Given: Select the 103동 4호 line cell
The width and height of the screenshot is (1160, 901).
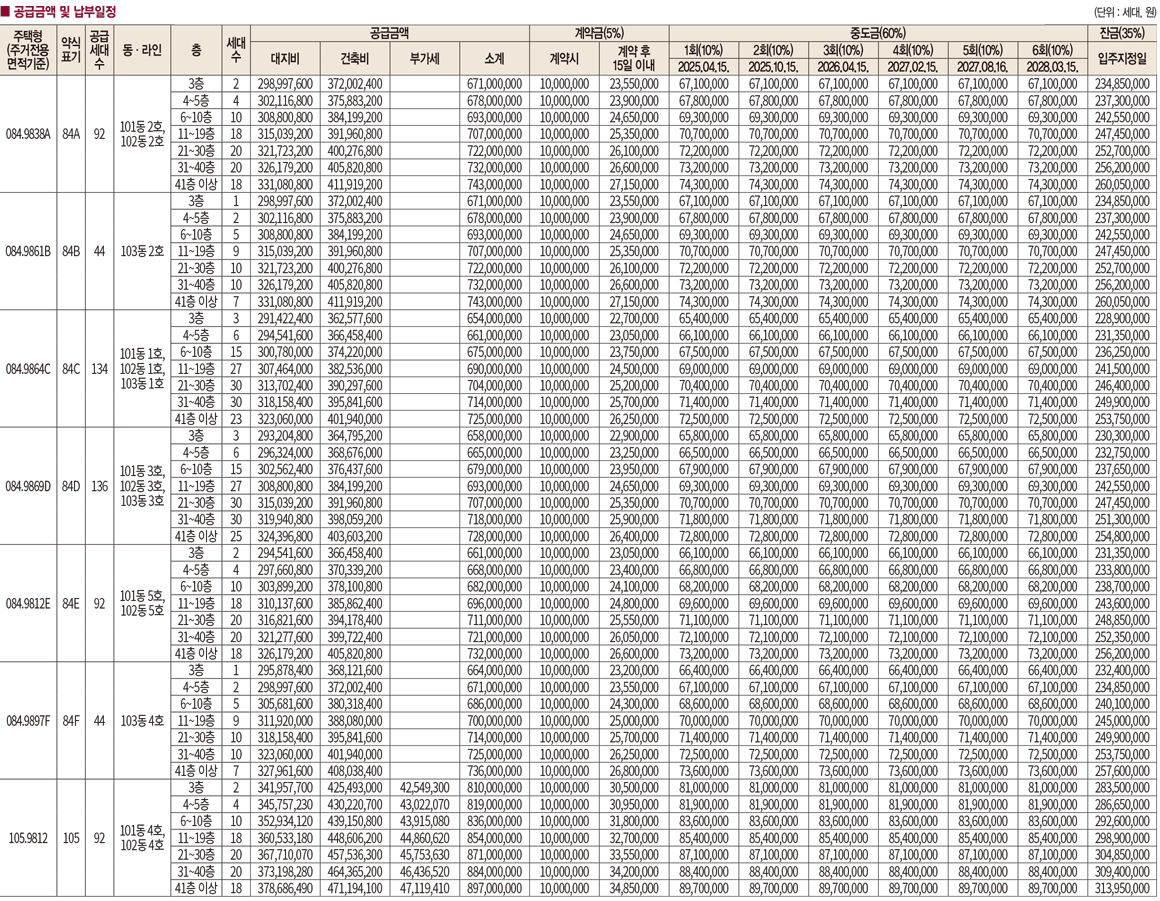Looking at the screenshot, I should click(141, 720).
